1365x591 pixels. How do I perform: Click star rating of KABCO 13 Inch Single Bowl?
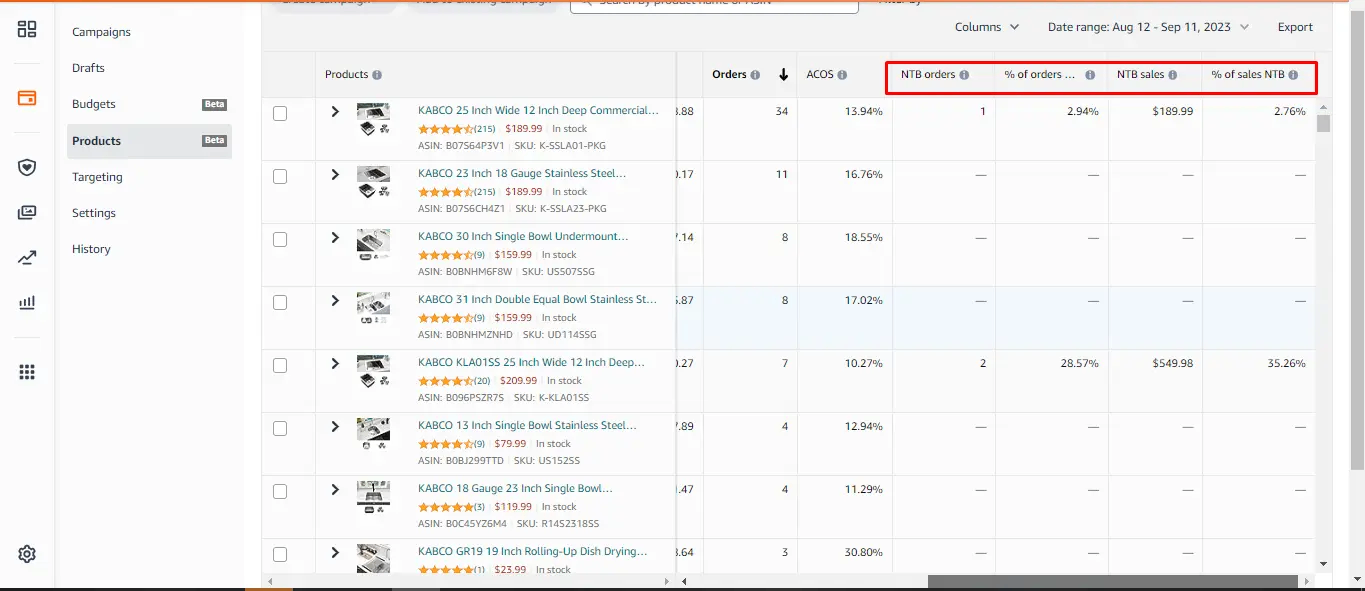click(x=446, y=444)
